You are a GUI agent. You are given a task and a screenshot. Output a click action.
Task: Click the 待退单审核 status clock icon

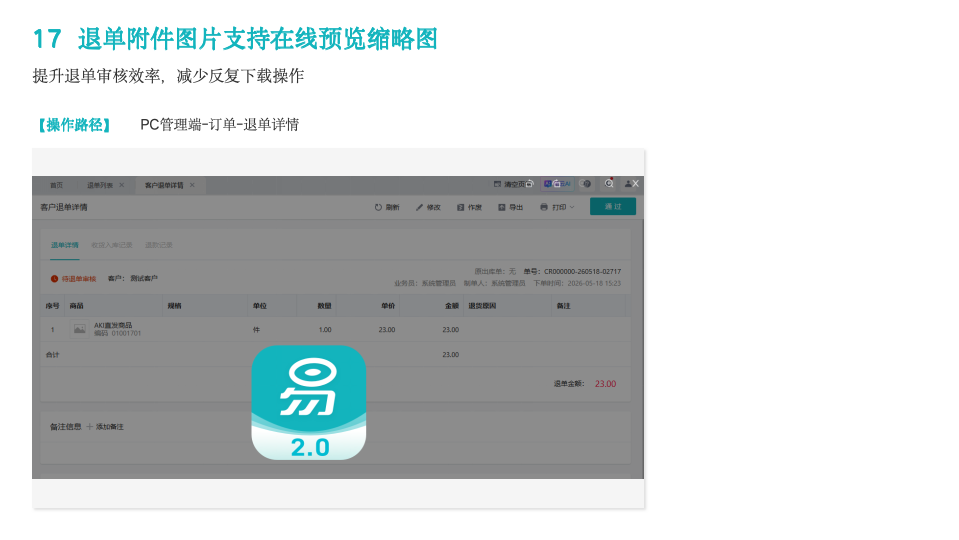pyautogui.click(x=54, y=279)
